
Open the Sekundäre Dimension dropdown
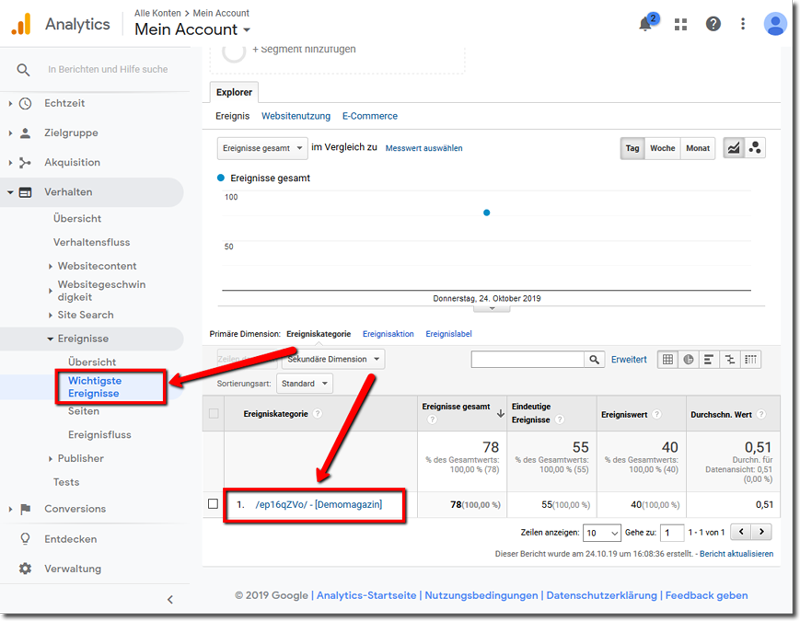pos(334,359)
